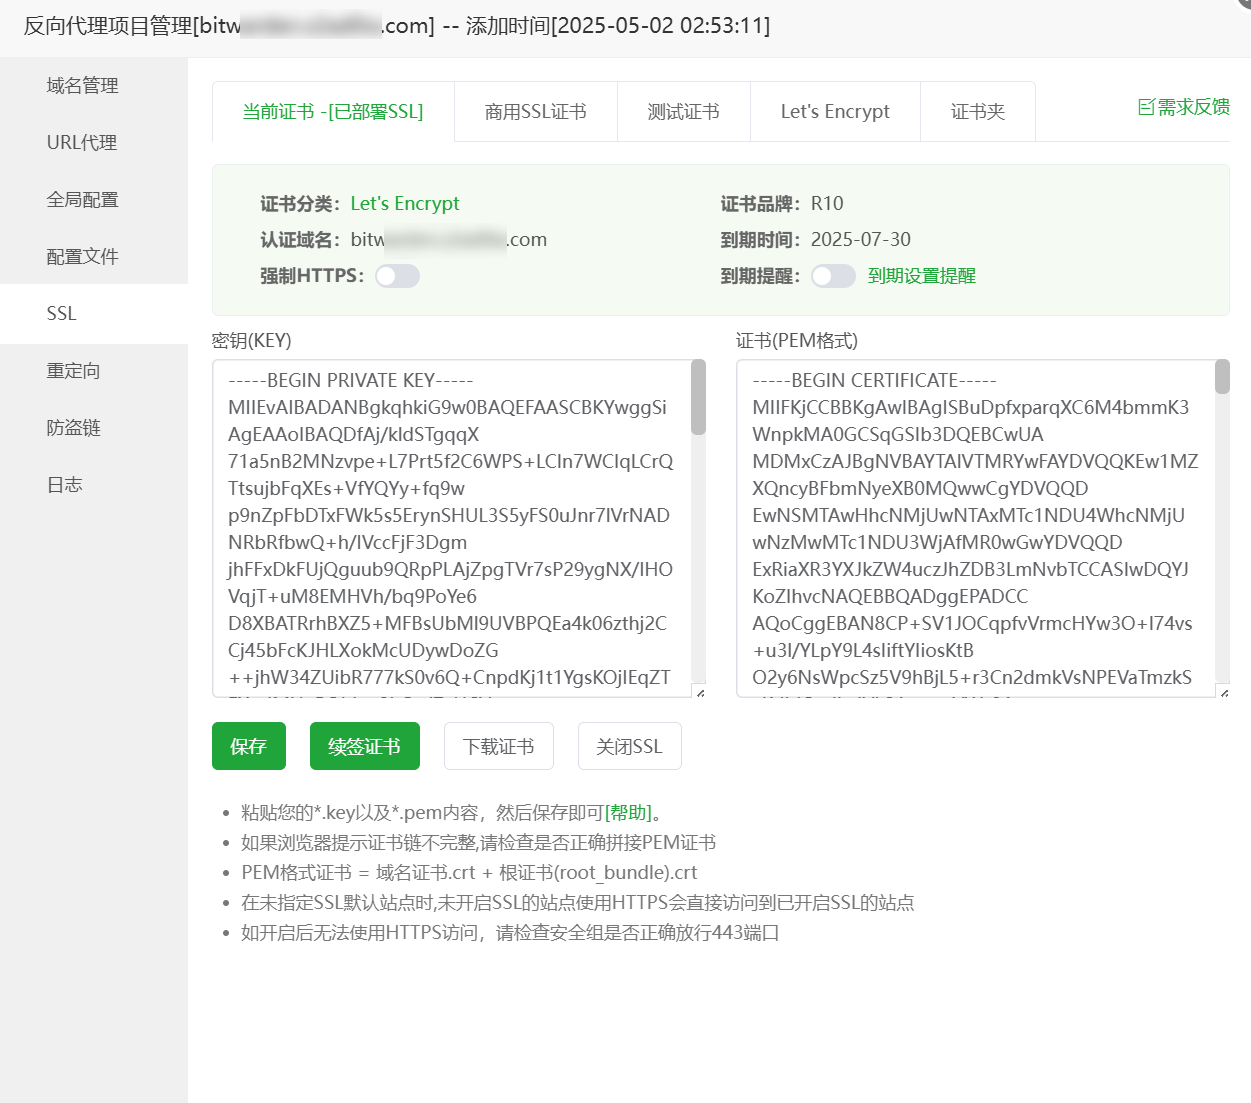Toggle the 强制HTTPS switch on
The height and width of the screenshot is (1103, 1251).
point(397,276)
